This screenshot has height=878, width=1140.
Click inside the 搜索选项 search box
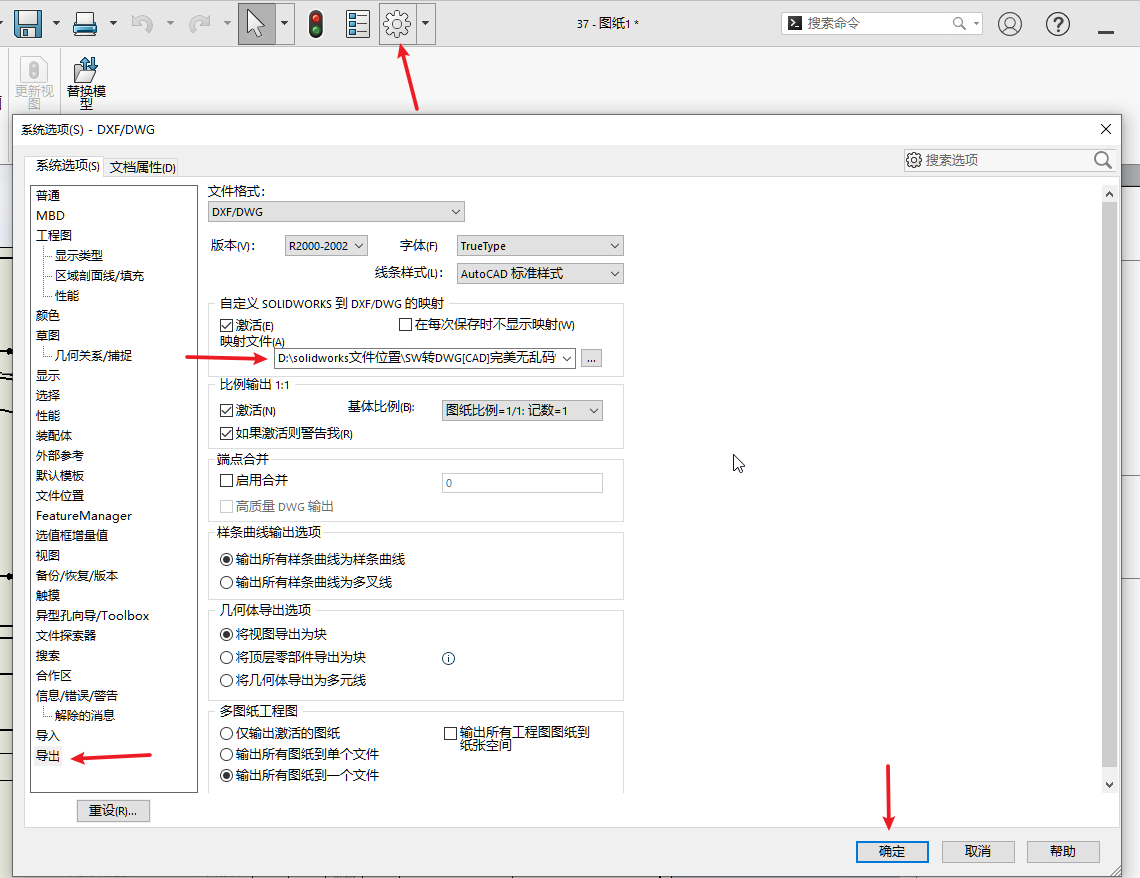pos(1008,160)
